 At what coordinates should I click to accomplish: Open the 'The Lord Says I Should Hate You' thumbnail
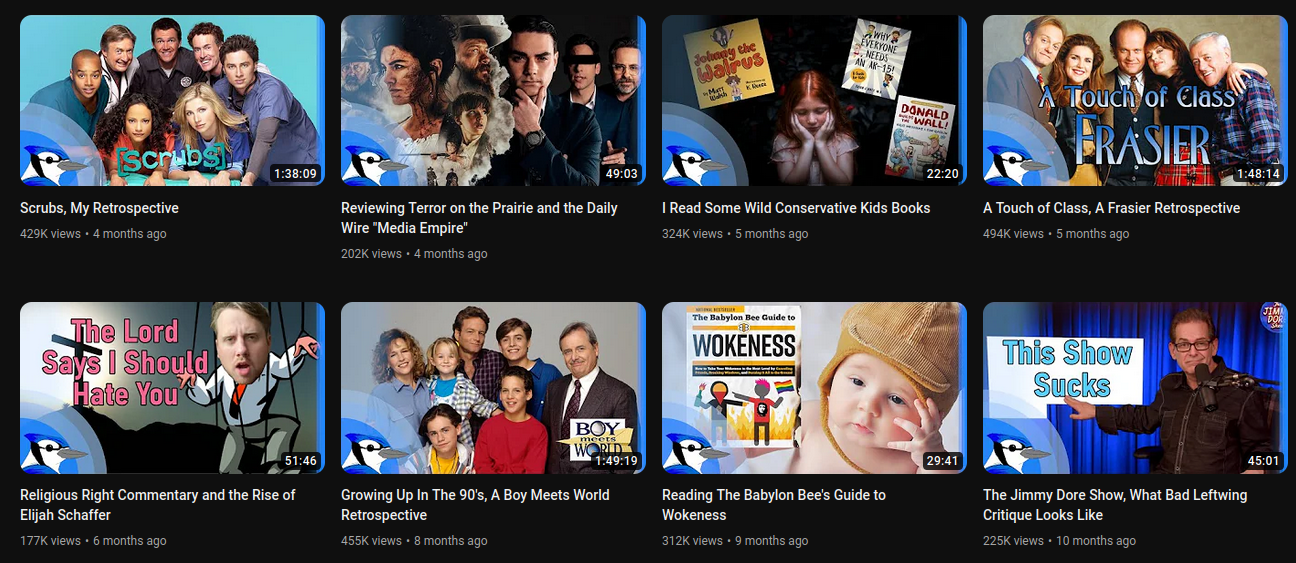(172, 388)
